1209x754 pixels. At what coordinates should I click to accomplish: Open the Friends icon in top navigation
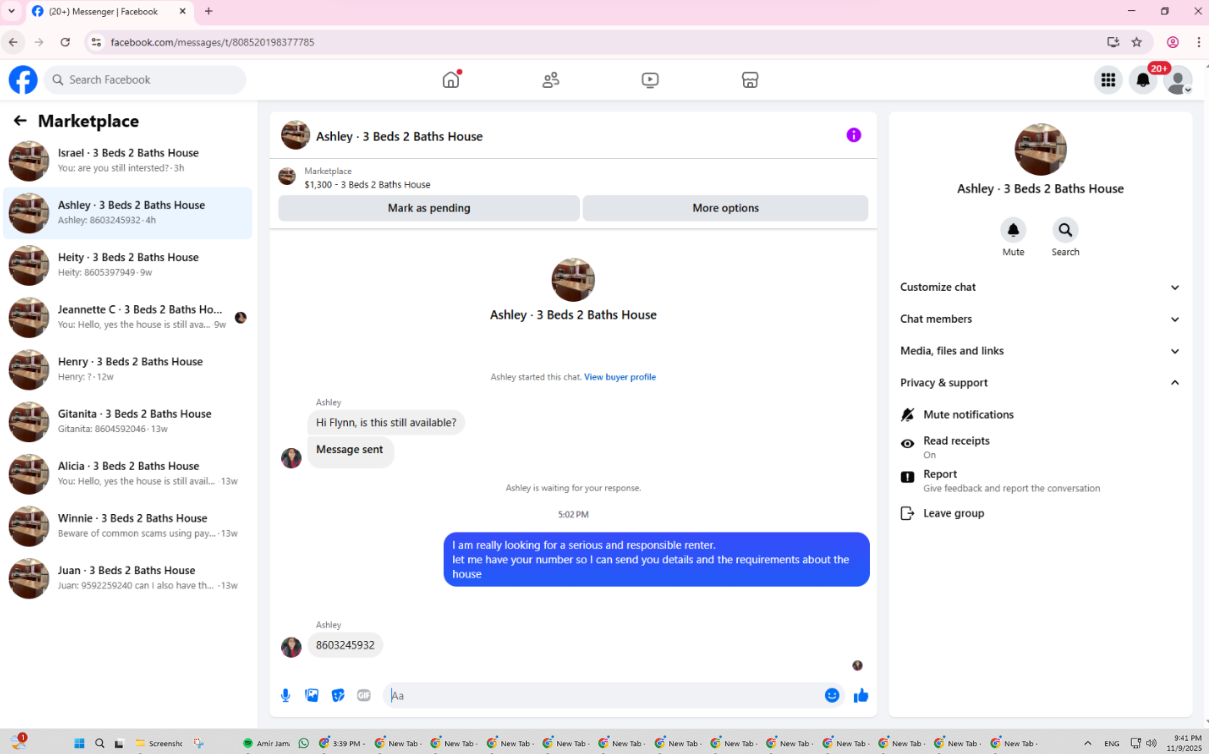551,80
